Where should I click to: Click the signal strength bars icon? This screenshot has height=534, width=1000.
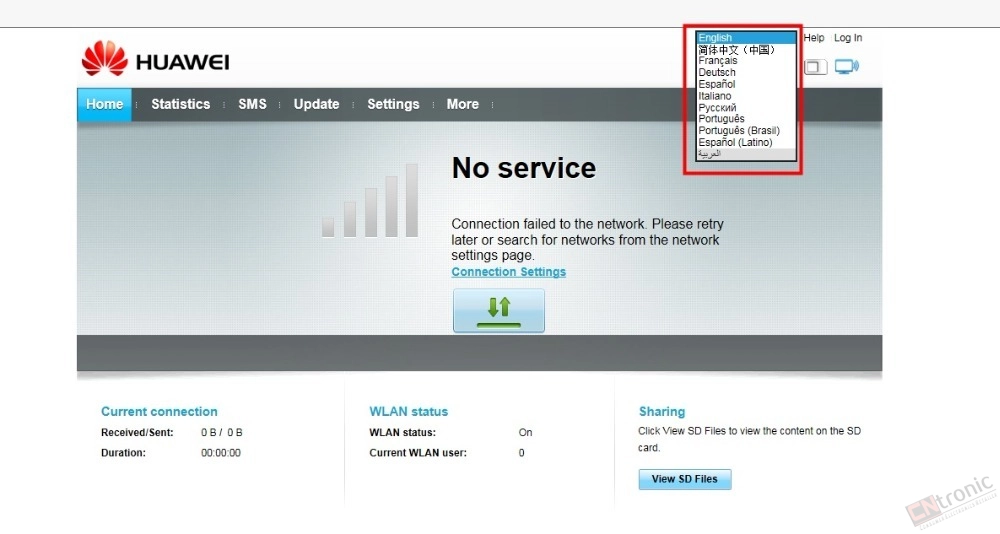pyautogui.click(x=370, y=200)
